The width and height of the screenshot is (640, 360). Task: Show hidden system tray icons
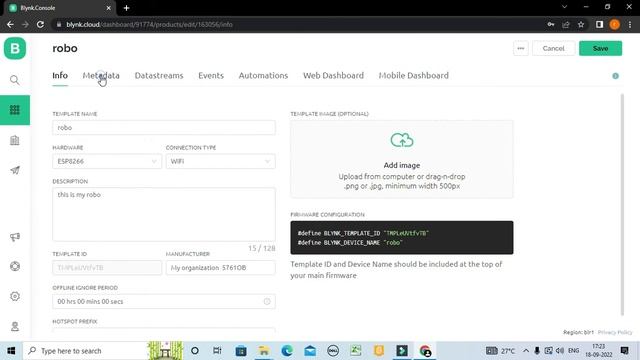pos(526,351)
